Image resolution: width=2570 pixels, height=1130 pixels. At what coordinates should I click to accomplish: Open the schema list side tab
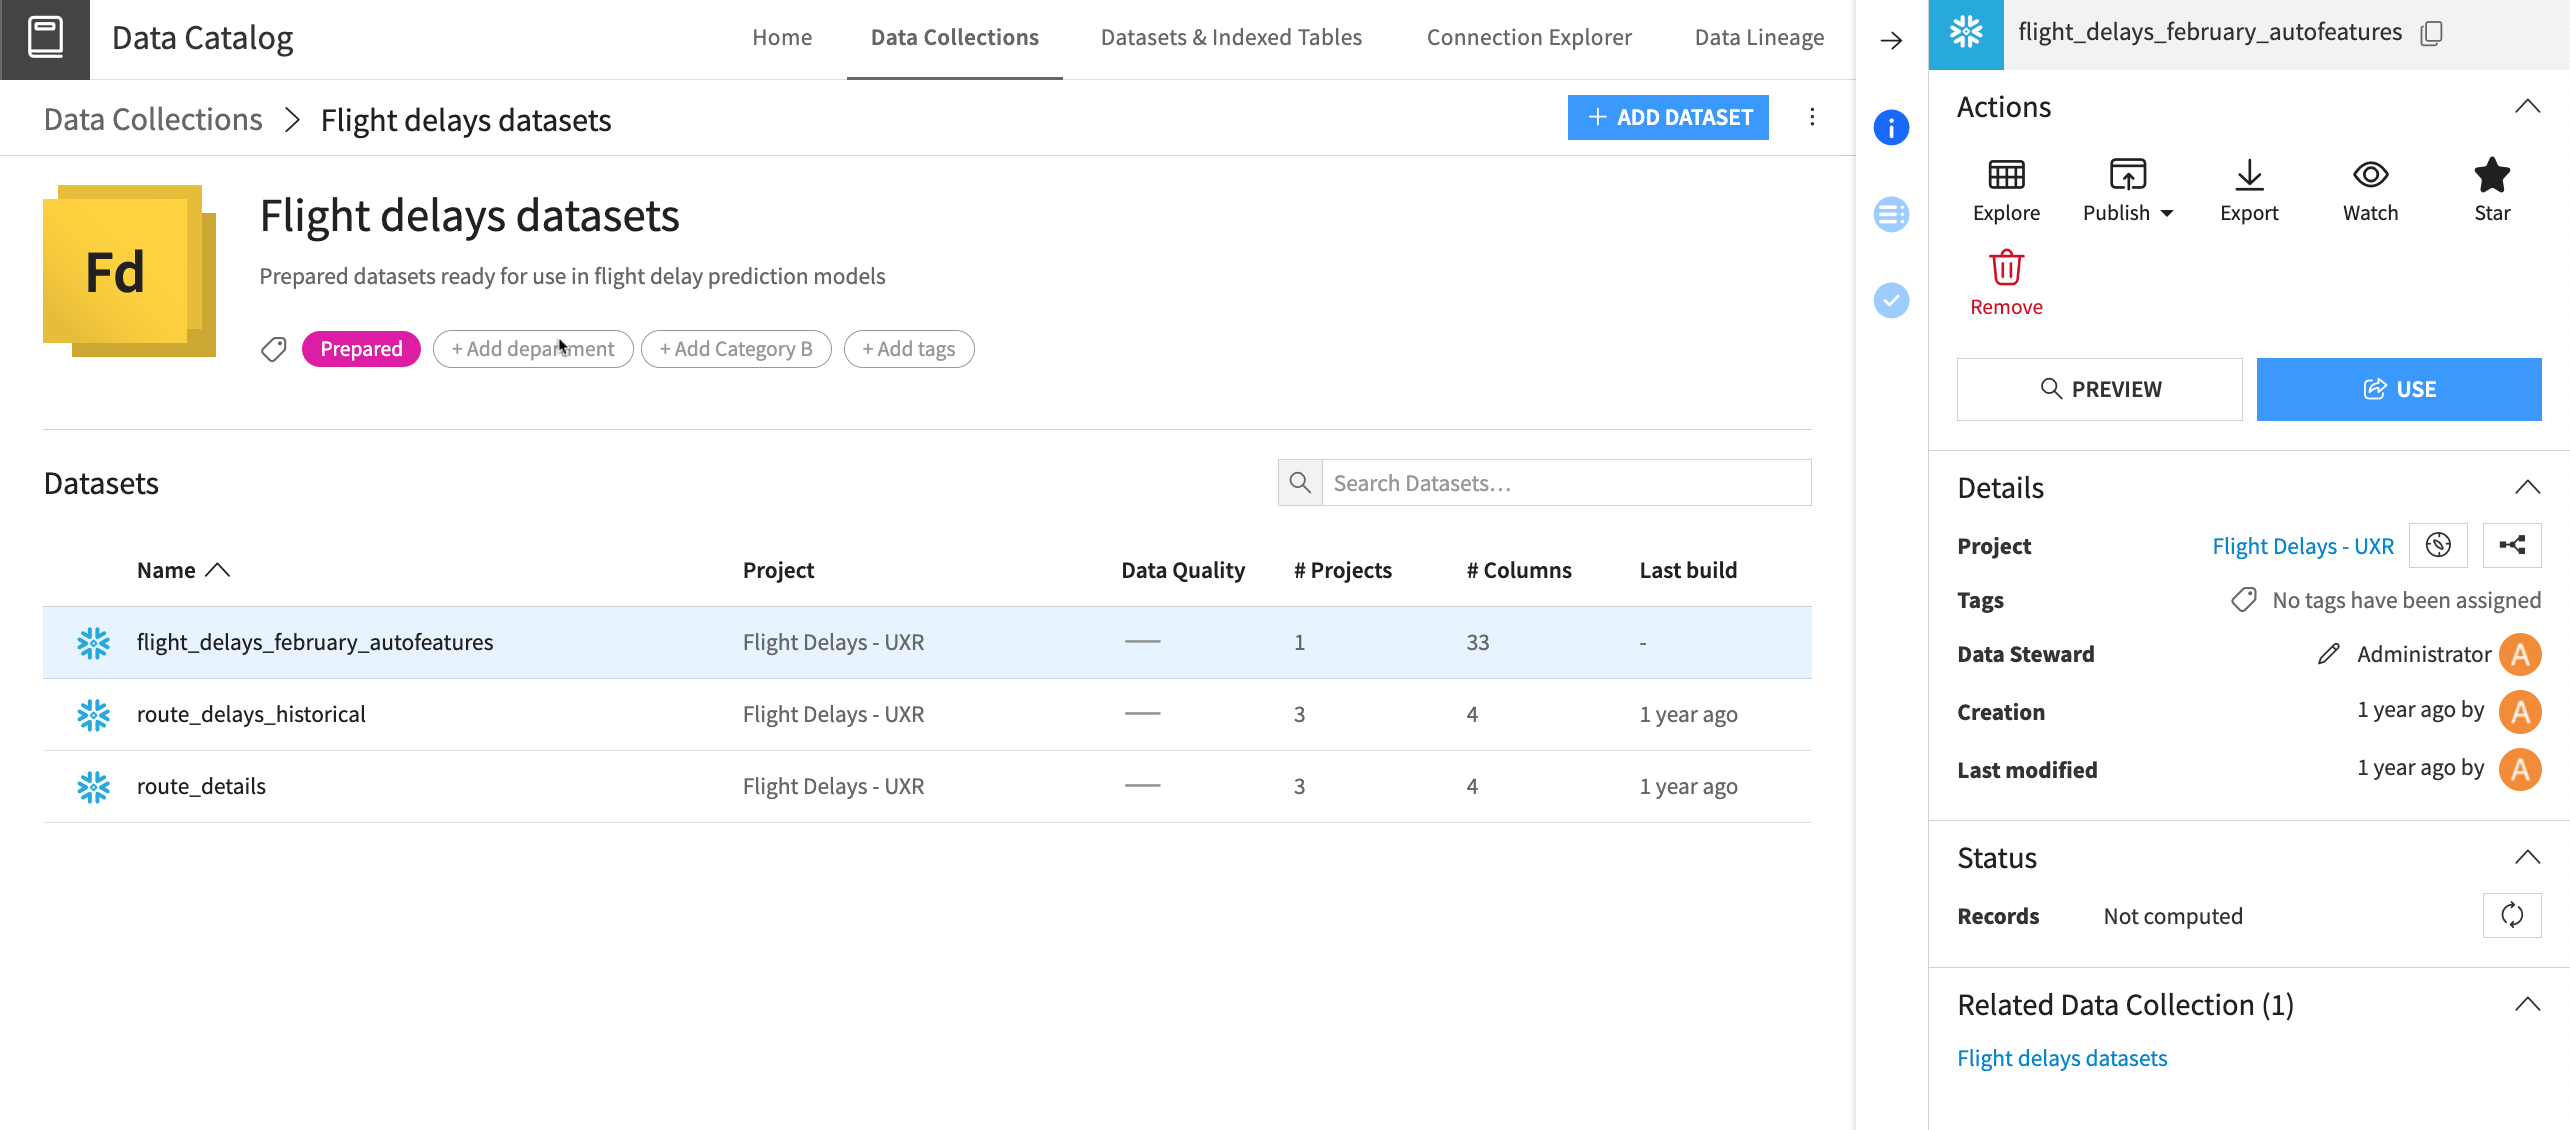coord(1891,214)
